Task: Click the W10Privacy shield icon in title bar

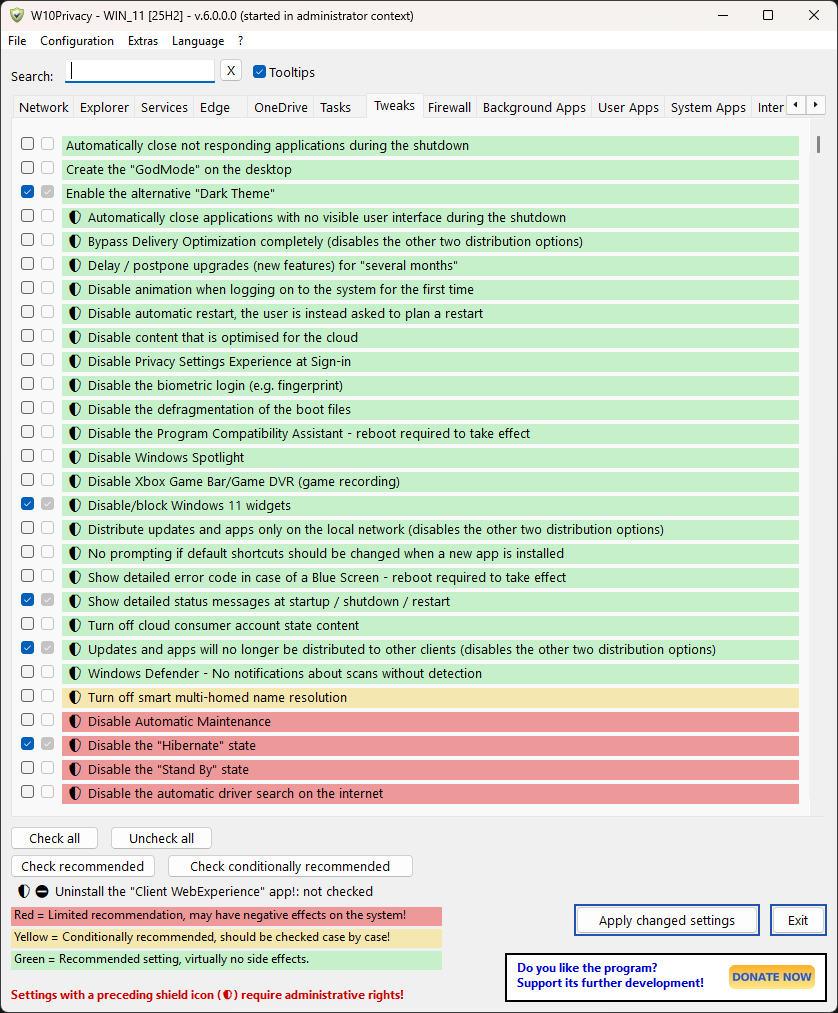Action: [17, 15]
